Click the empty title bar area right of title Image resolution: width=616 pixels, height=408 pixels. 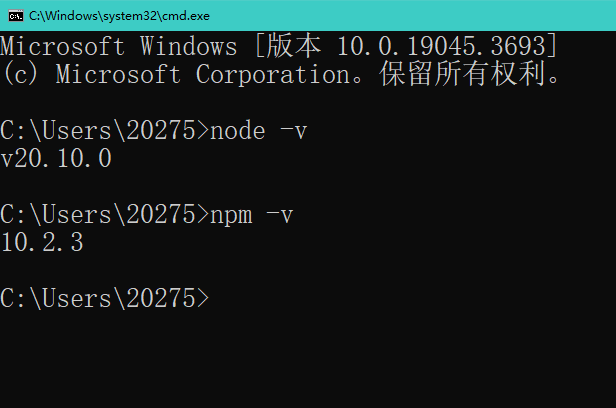[412, 16]
